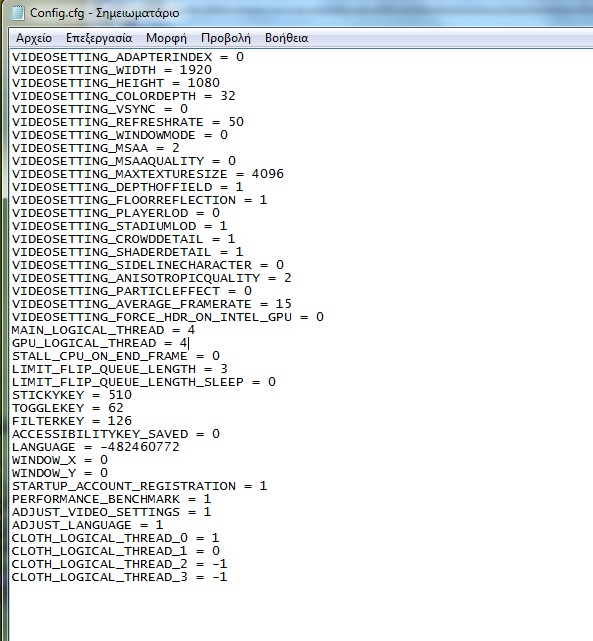This screenshot has width=593, height=641.
Task: Open the Προβολή menu
Action: (226, 38)
